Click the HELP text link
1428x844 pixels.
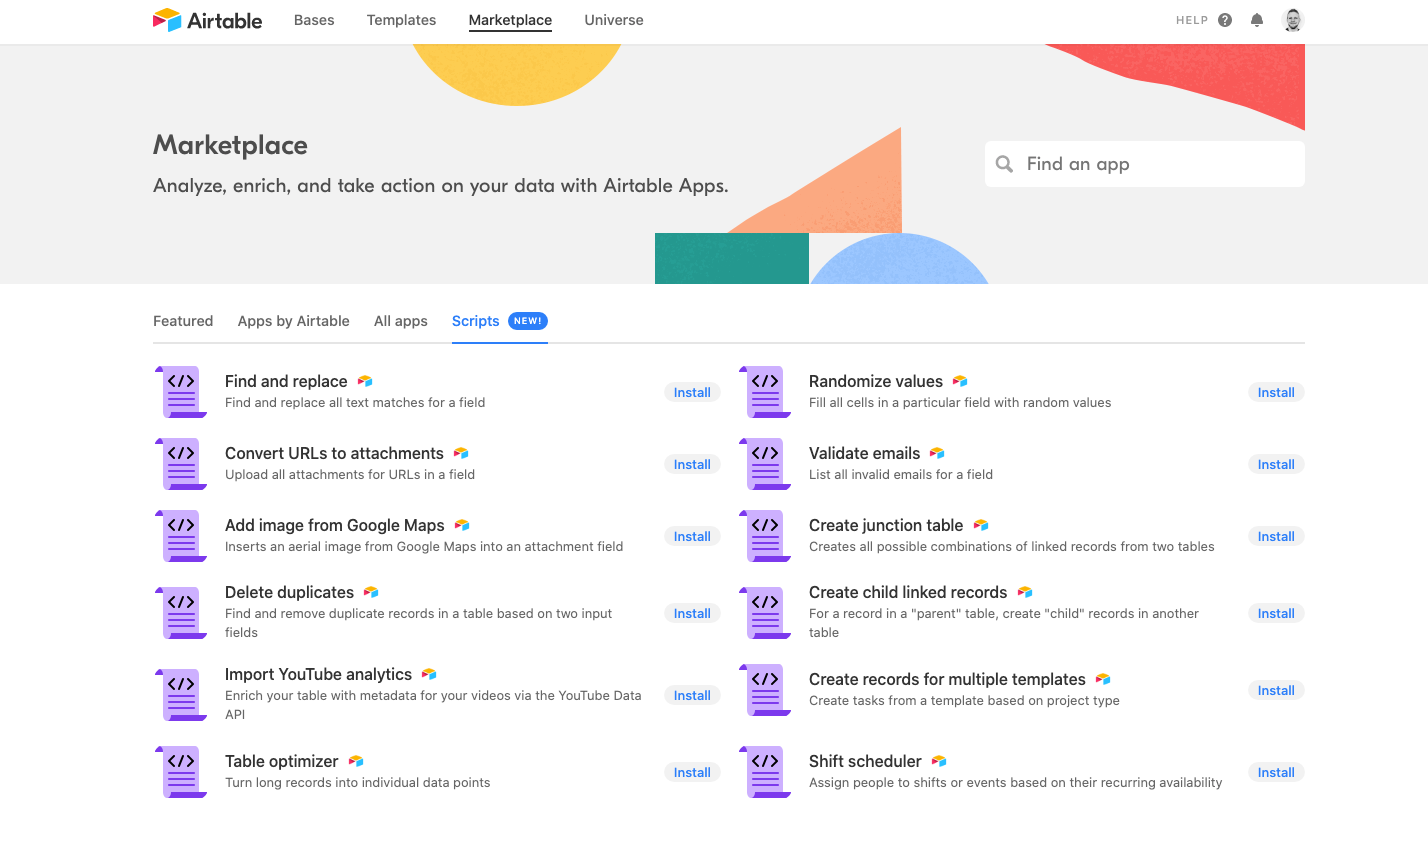(x=1192, y=20)
